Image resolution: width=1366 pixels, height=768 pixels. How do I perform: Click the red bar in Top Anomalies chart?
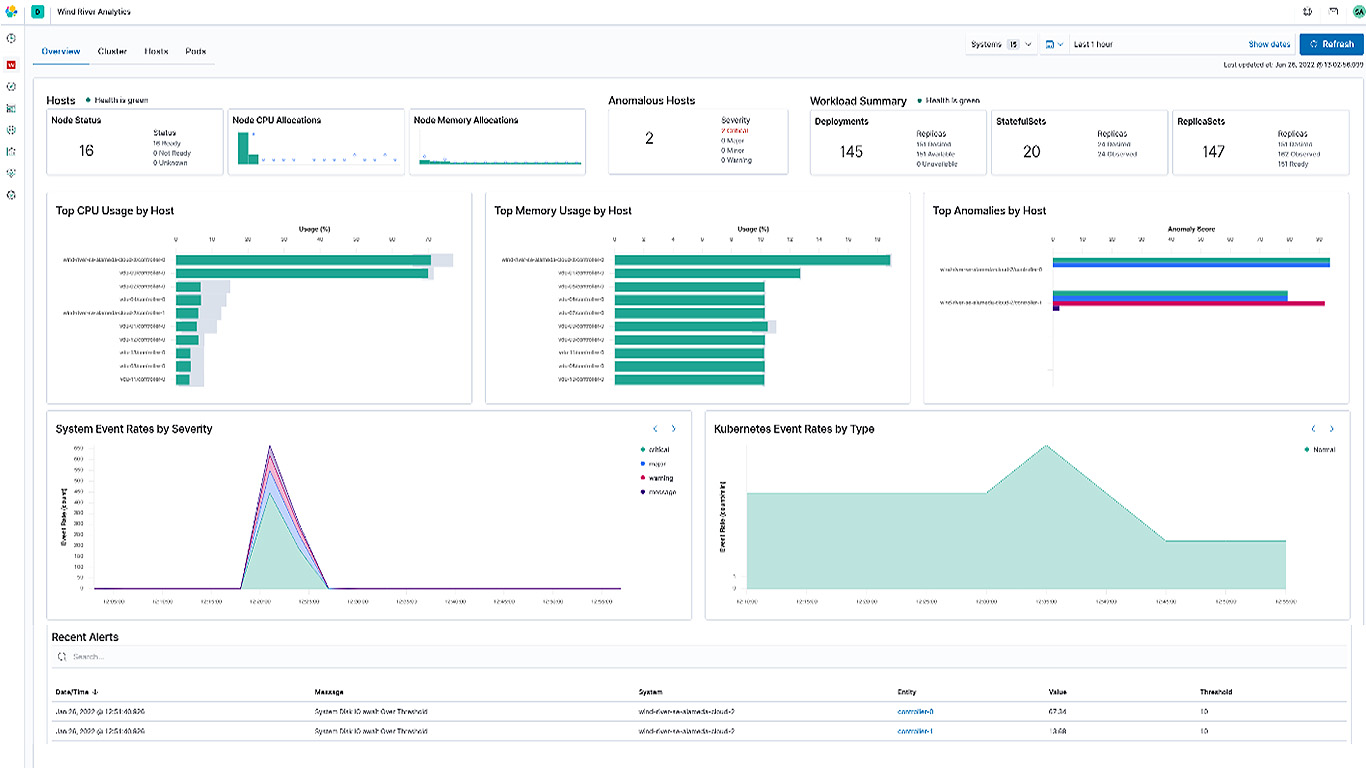(1189, 303)
